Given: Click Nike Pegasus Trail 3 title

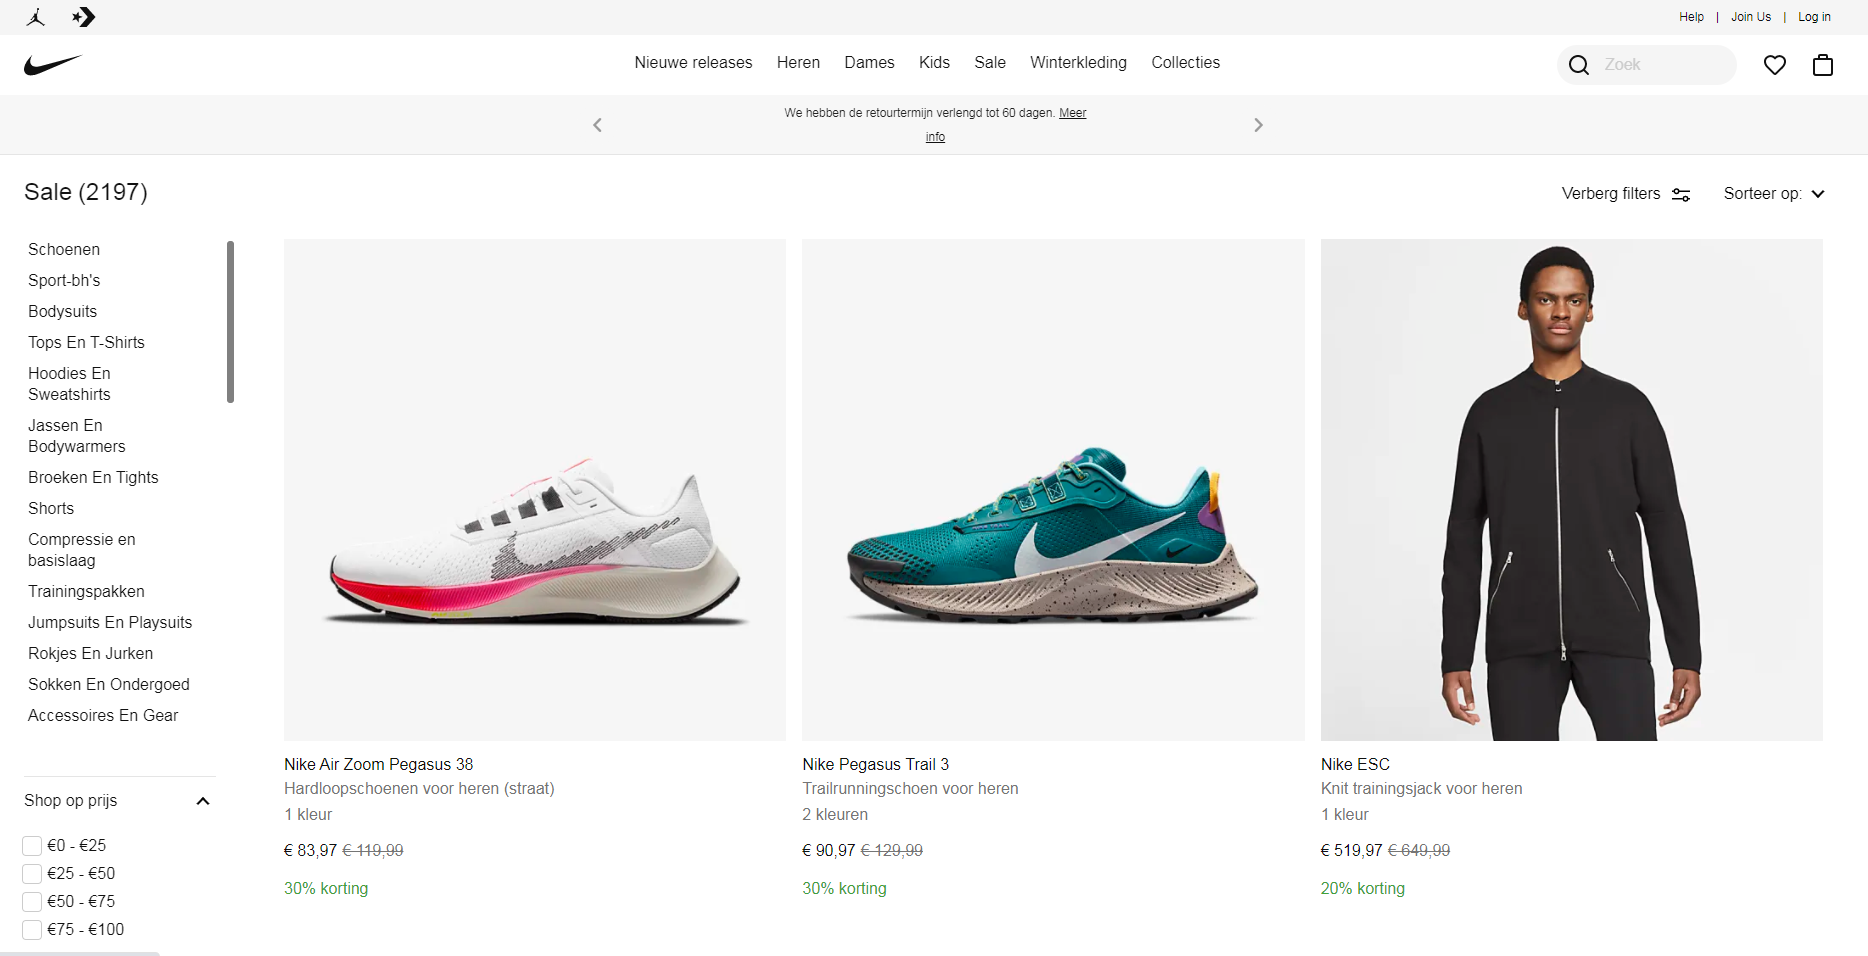Looking at the screenshot, I should [875, 765].
